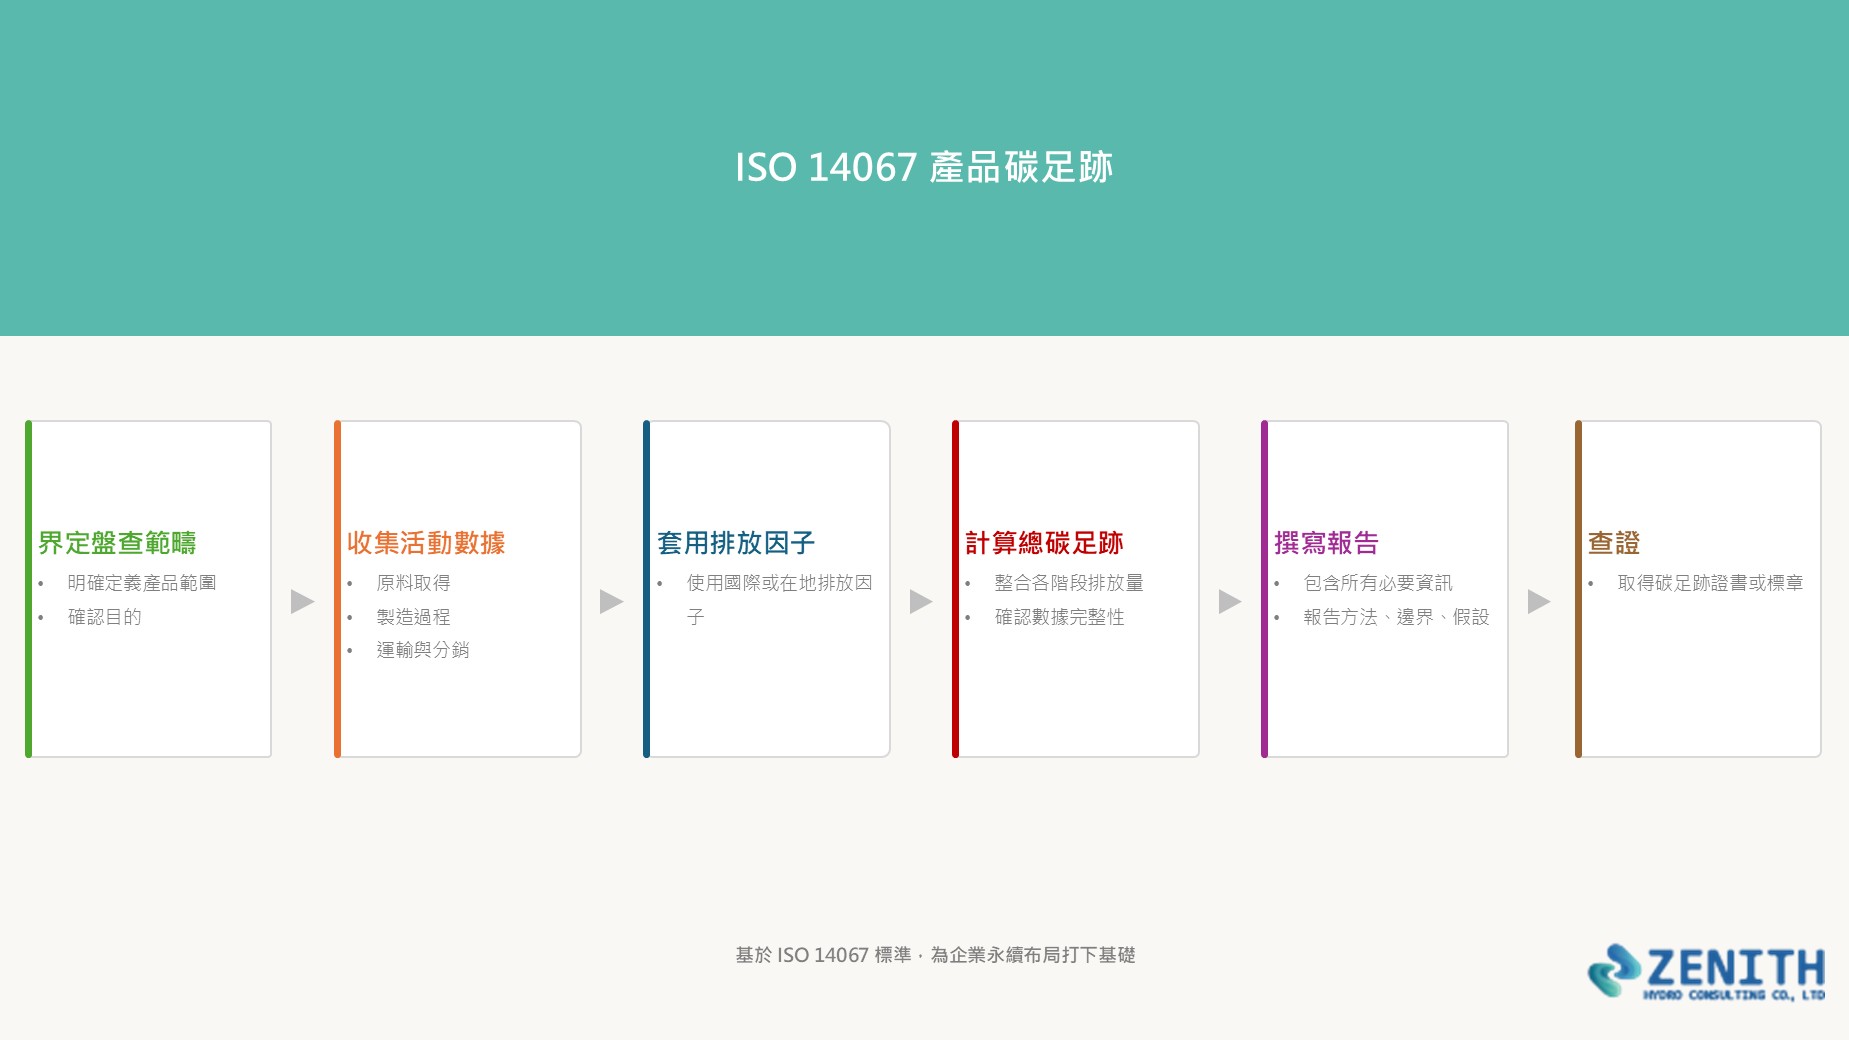Select the 查證 heading

tap(1614, 543)
